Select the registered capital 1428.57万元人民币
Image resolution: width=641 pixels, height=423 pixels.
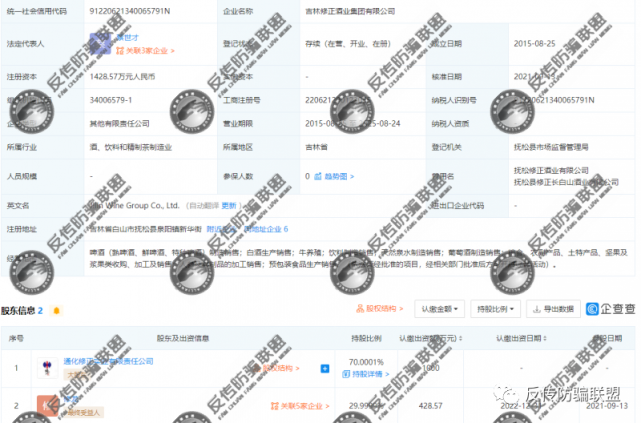[x=122, y=77]
